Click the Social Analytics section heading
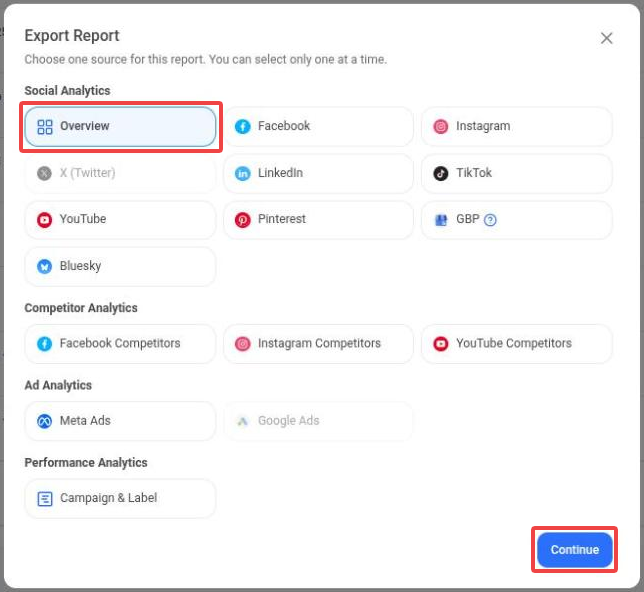Image resolution: width=644 pixels, height=592 pixels. tap(67, 91)
